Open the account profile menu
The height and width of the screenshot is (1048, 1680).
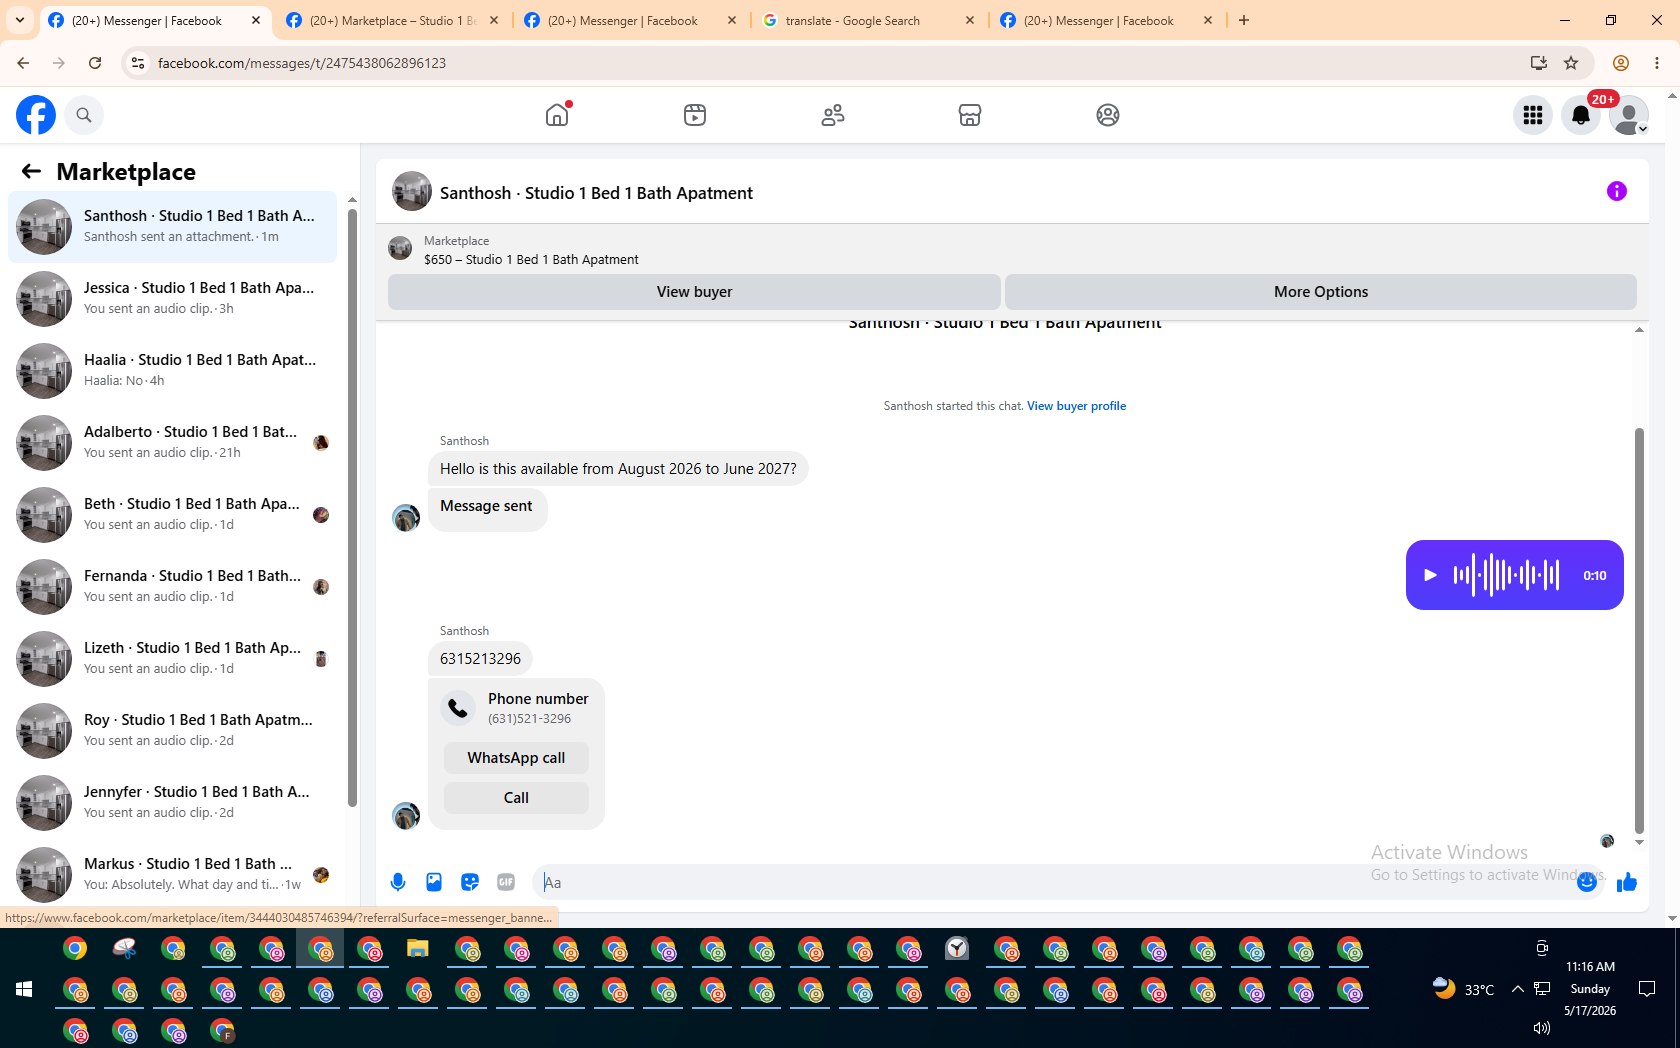pos(1629,115)
